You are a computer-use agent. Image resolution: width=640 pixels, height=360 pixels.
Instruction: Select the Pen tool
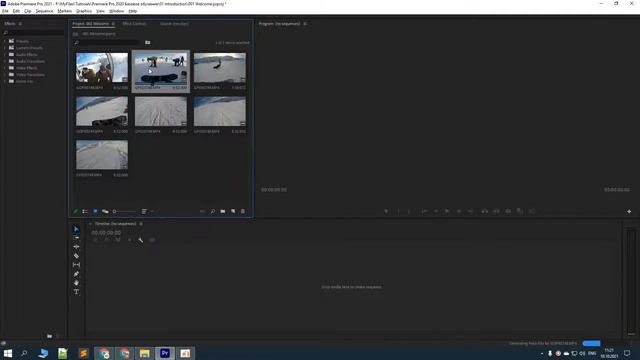tap(76, 274)
